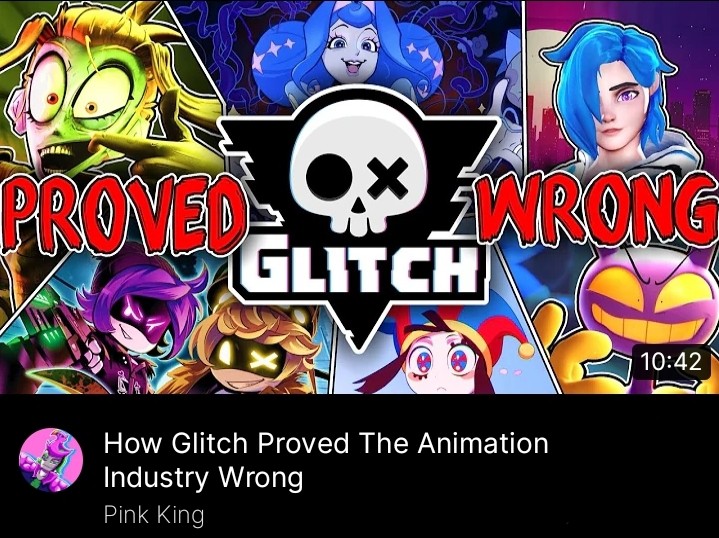Click the skull's X-shaped eye
This screenshot has height=538, width=719.
pyautogui.click(x=388, y=176)
